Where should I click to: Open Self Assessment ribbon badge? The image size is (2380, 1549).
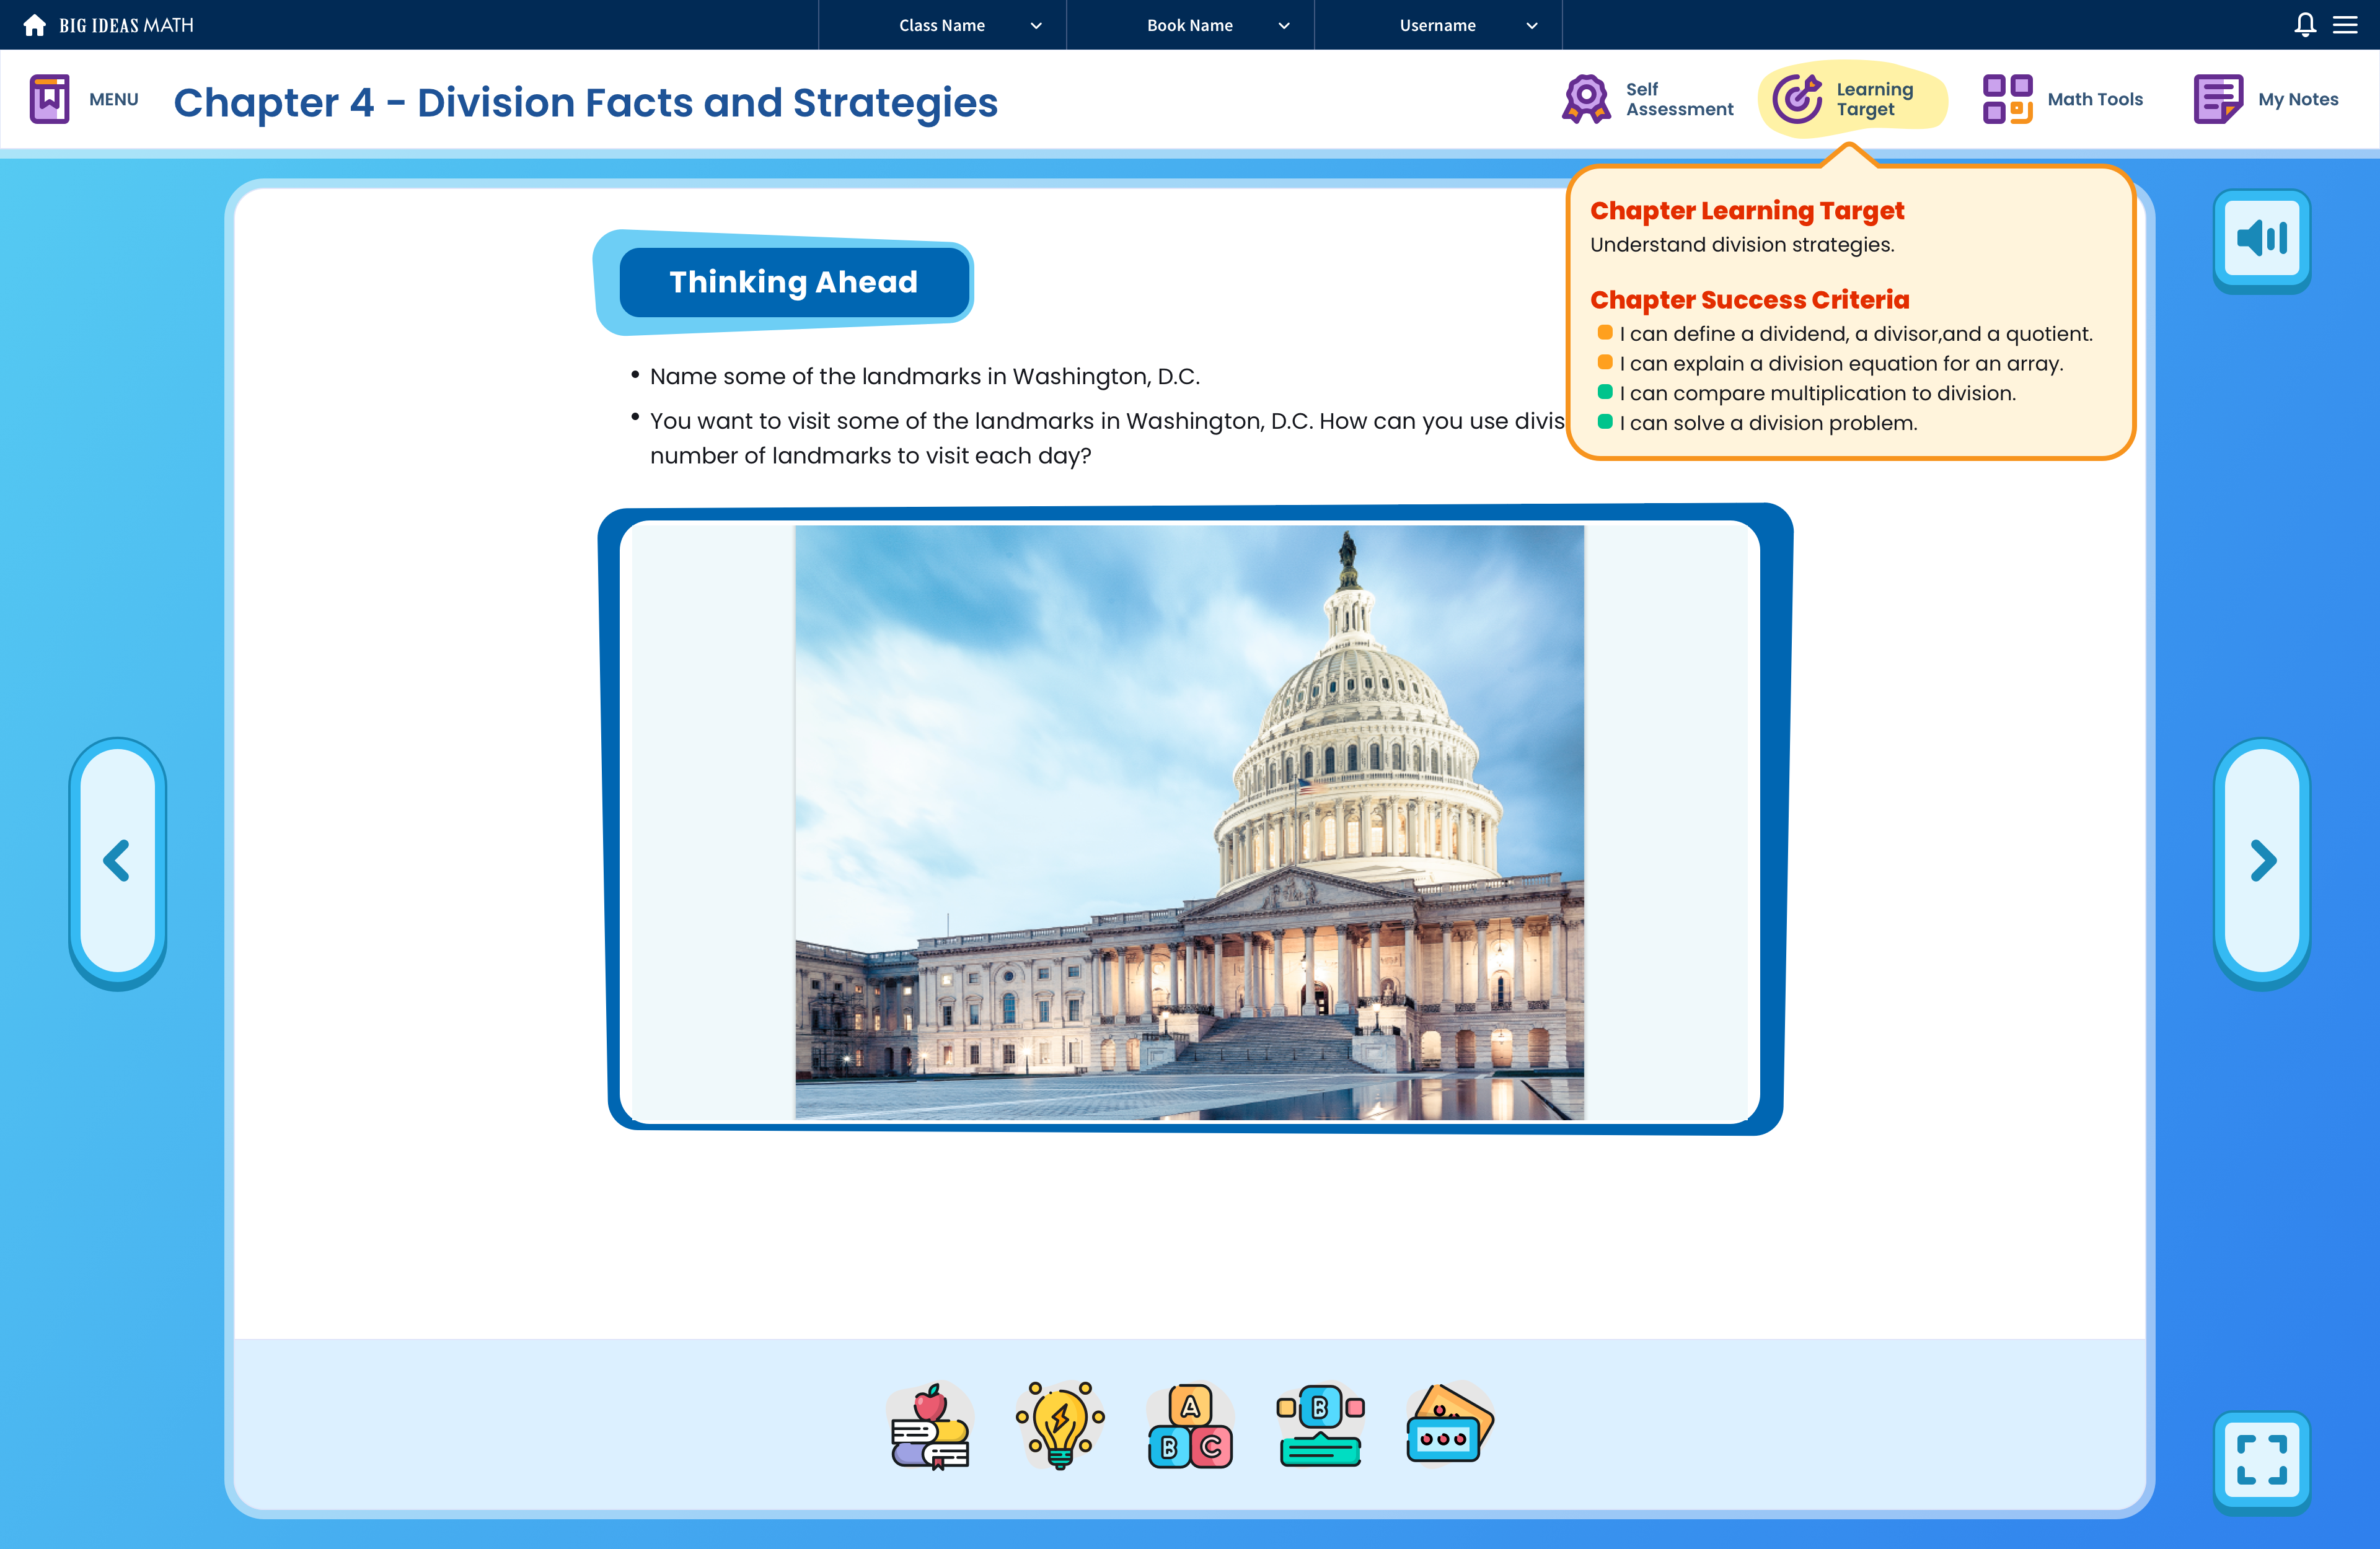pos(1586,99)
